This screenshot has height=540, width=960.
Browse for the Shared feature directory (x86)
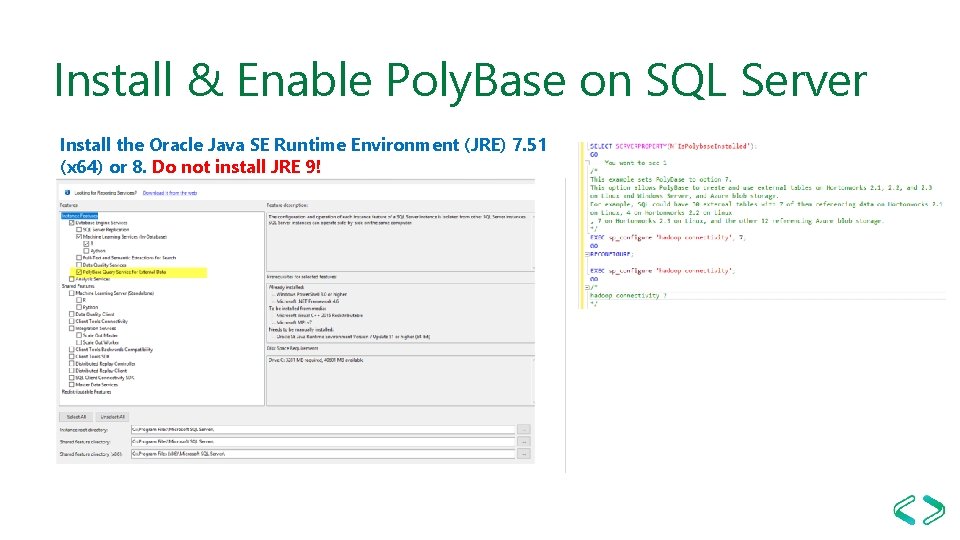pyautogui.click(x=524, y=454)
